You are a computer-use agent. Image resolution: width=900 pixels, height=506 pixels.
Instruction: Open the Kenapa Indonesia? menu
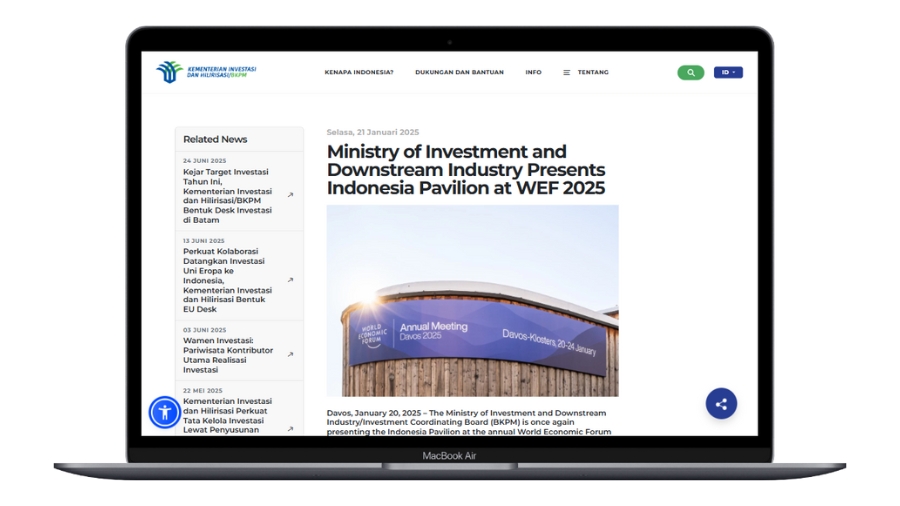[359, 72]
